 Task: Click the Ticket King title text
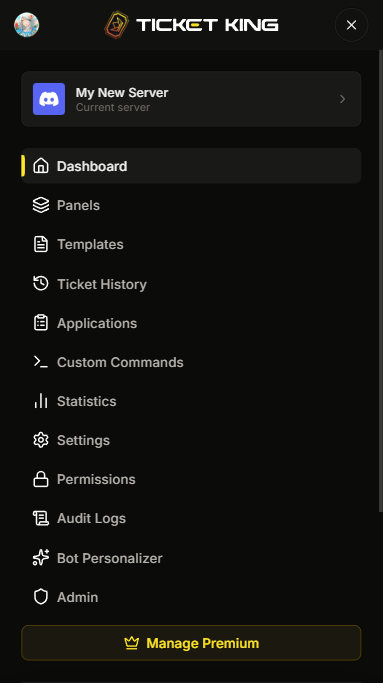[x=207, y=25]
